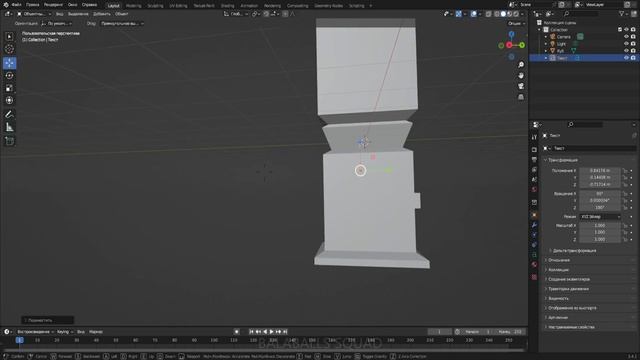Open the Material properties tab
This screenshot has height=360, width=640.
tap(534, 264)
